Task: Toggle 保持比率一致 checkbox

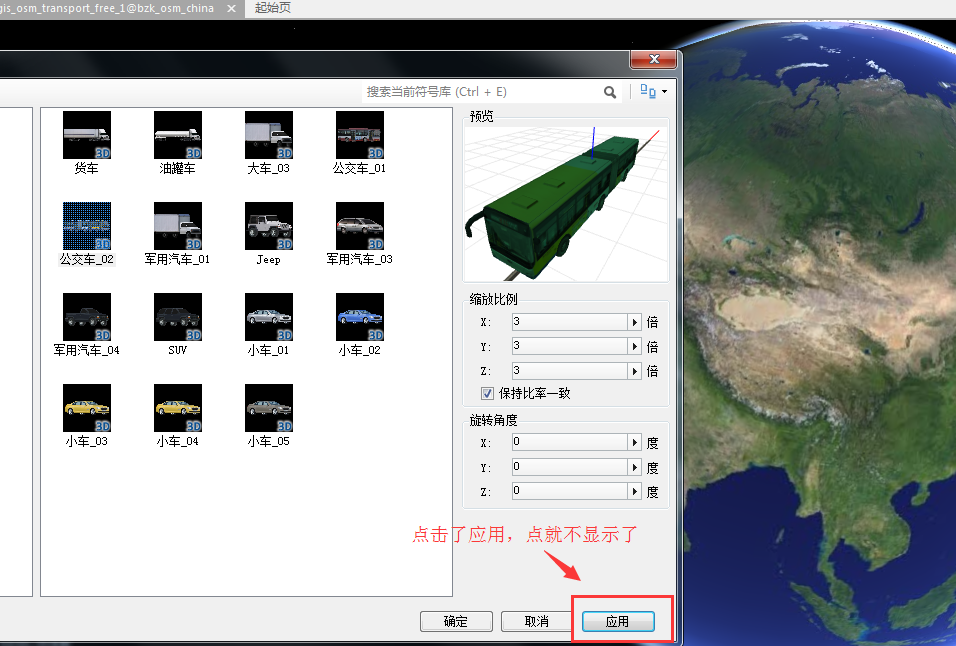Action: pos(487,394)
